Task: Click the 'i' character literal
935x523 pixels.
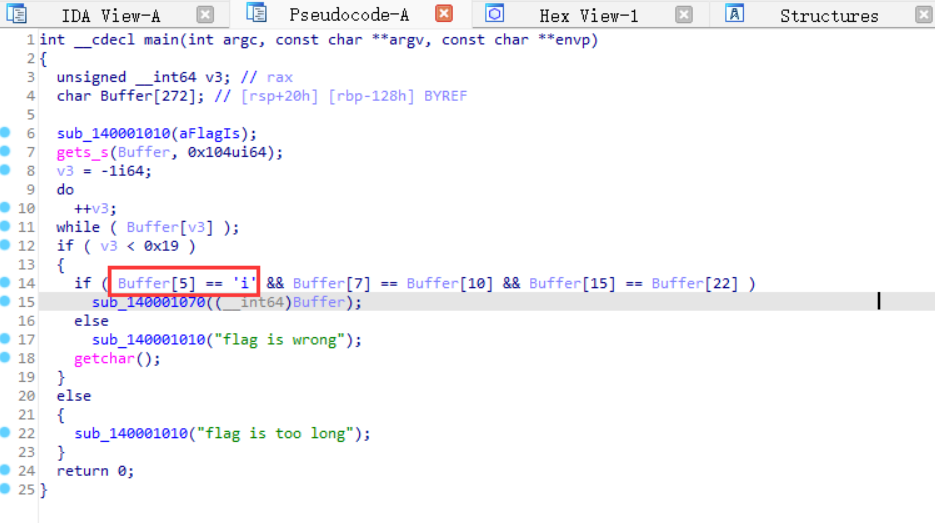Action: (x=244, y=283)
